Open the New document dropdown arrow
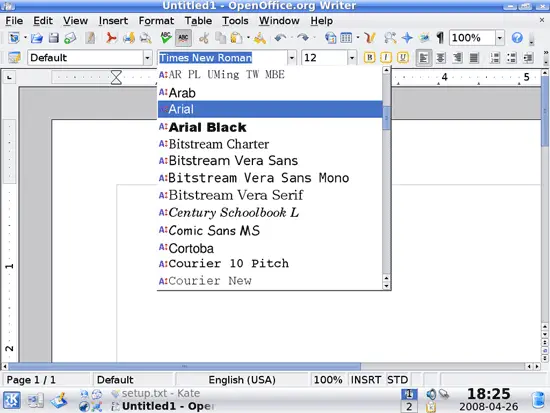This screenshot has width=550, height=413. (25, 37)
